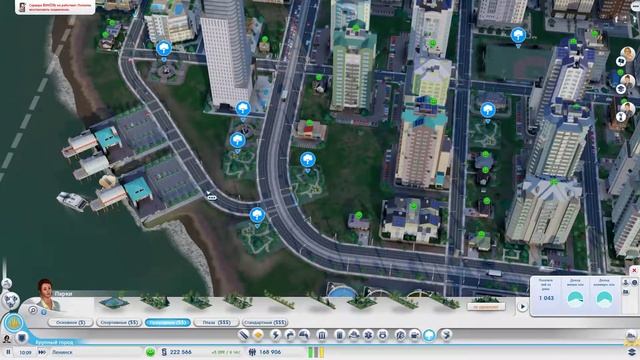Open the Fire service helmet menu
This screenshot has width=640, height=360.
(353, 335)
